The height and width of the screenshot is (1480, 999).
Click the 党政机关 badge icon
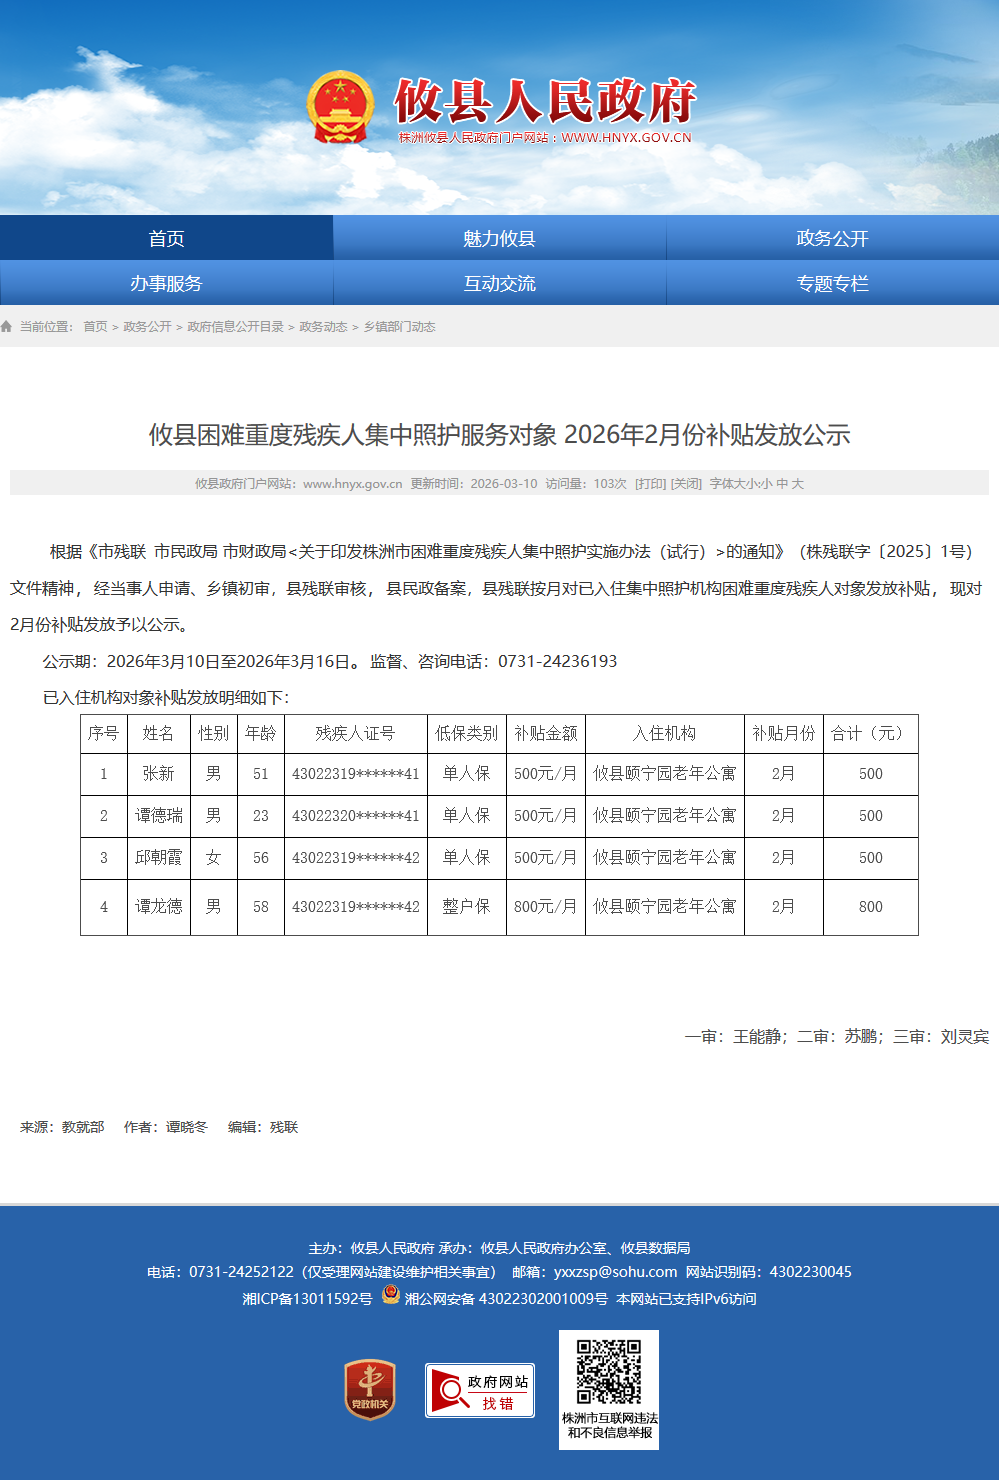coord(370,1389)
